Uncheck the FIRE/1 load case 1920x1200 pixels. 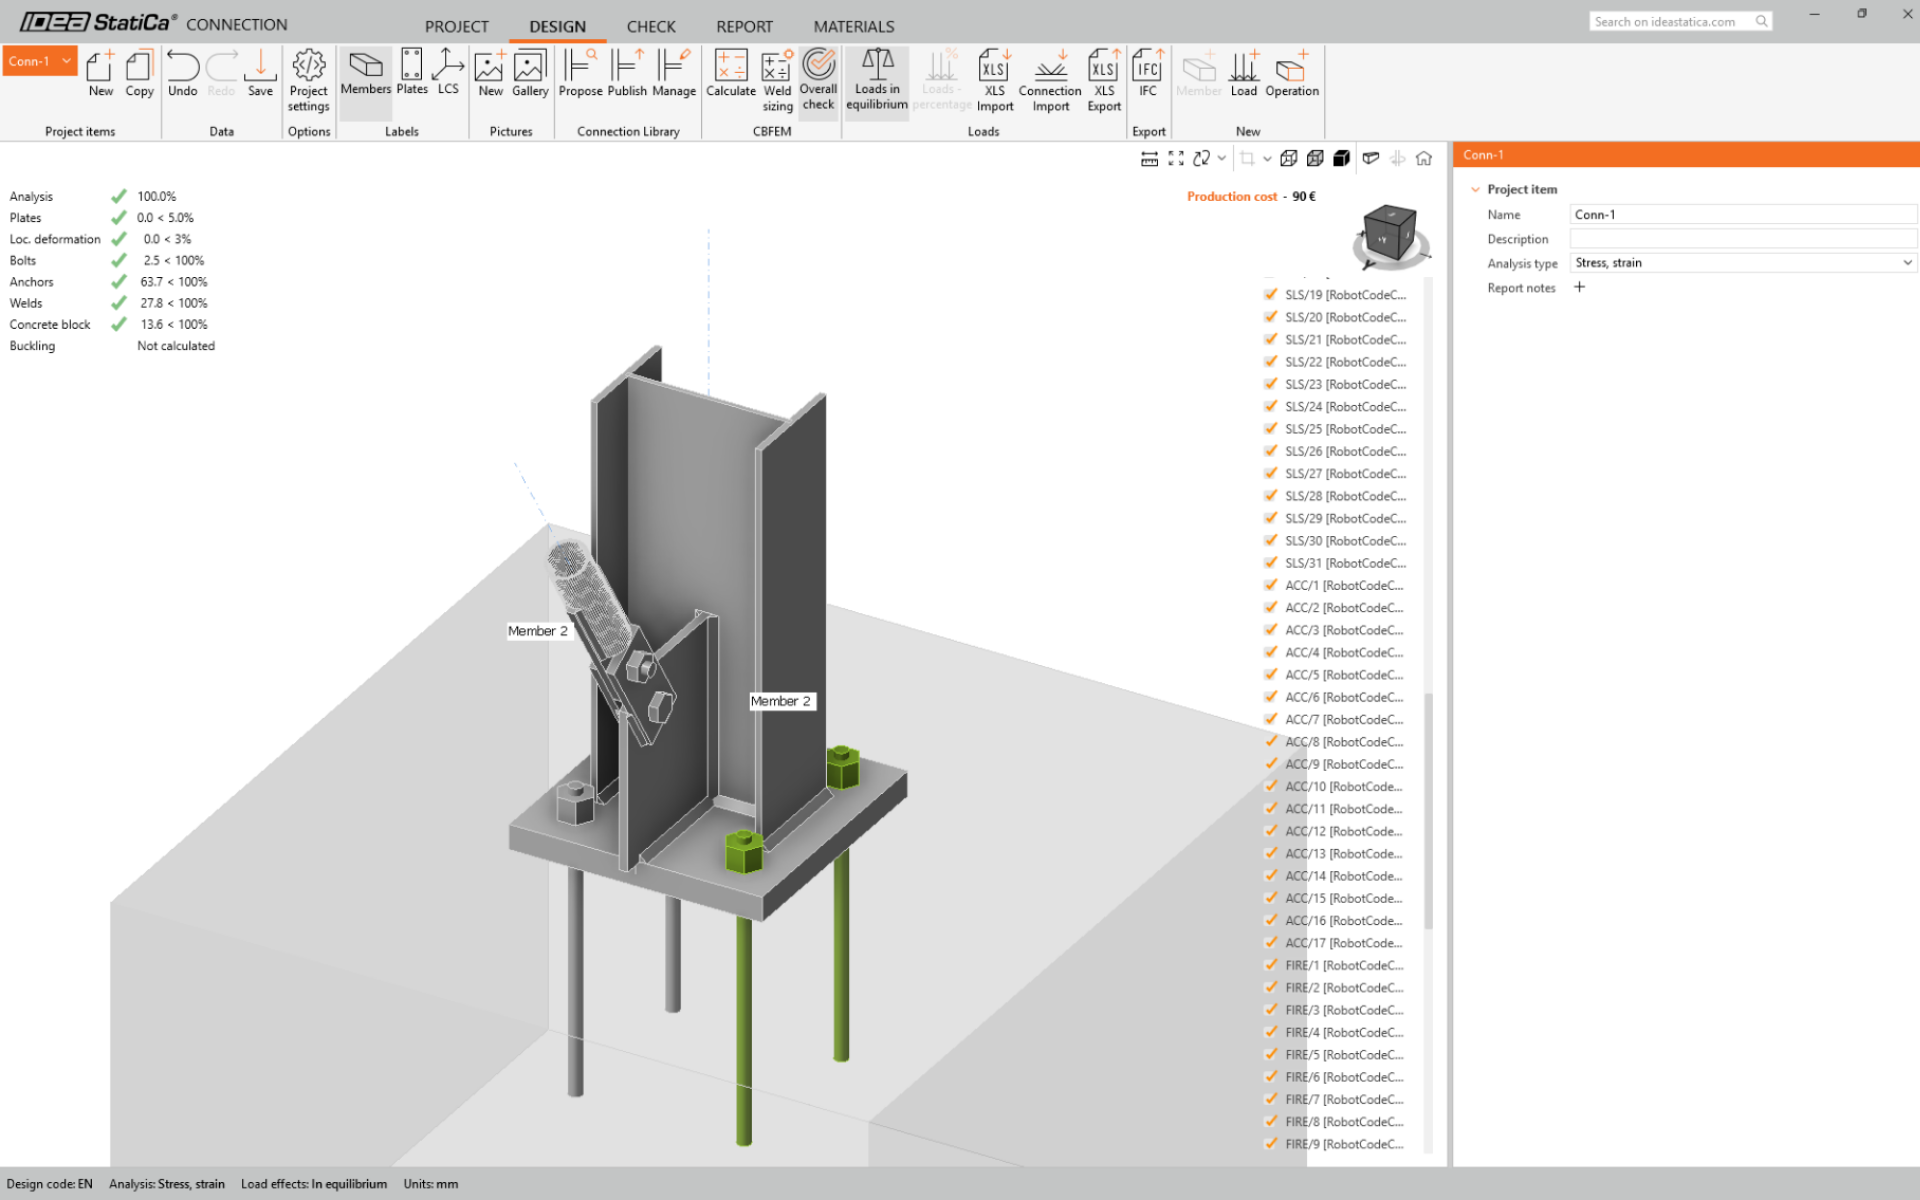(1270, 965)
